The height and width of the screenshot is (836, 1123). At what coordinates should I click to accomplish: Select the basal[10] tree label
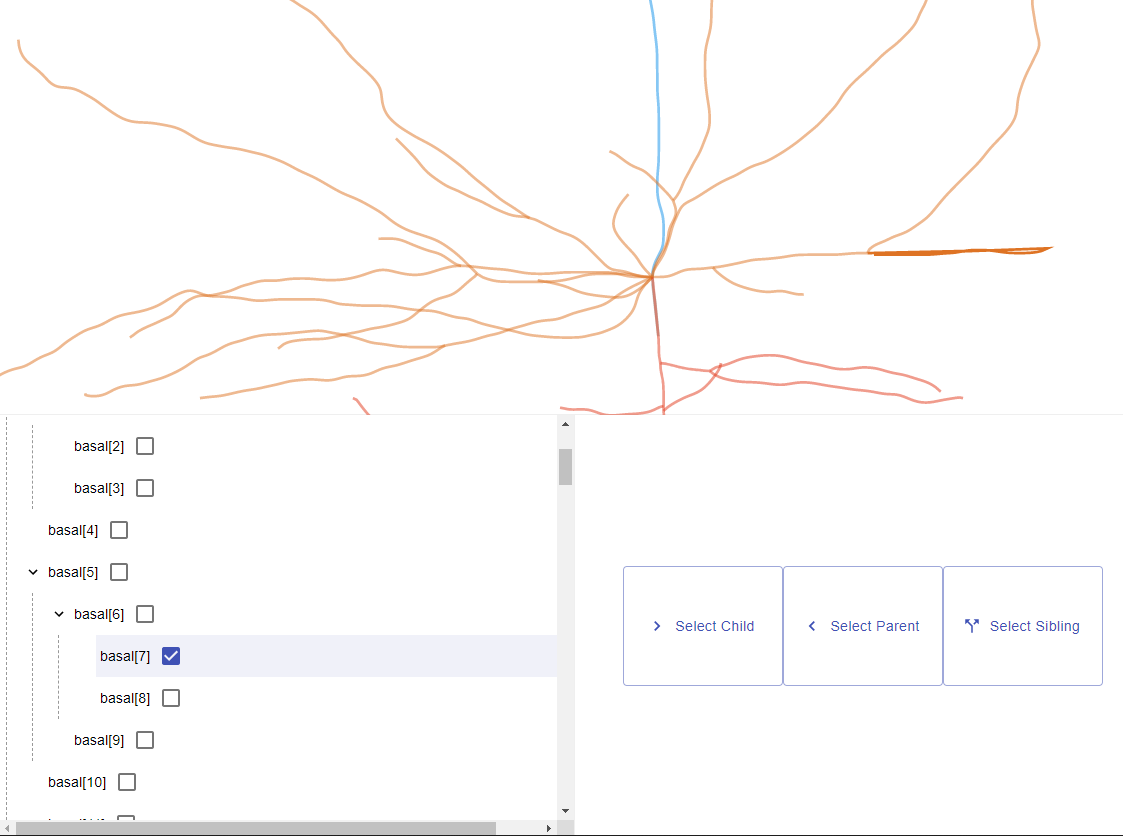click(x=77, y=782)
